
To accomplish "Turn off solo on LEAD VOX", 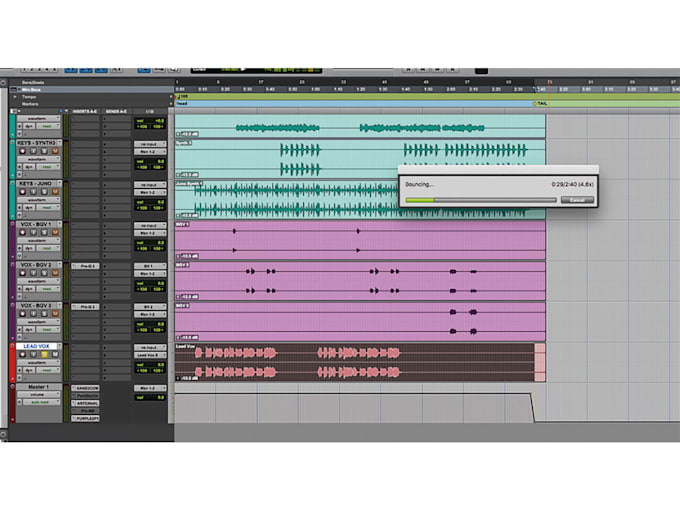I will (44, 354).
